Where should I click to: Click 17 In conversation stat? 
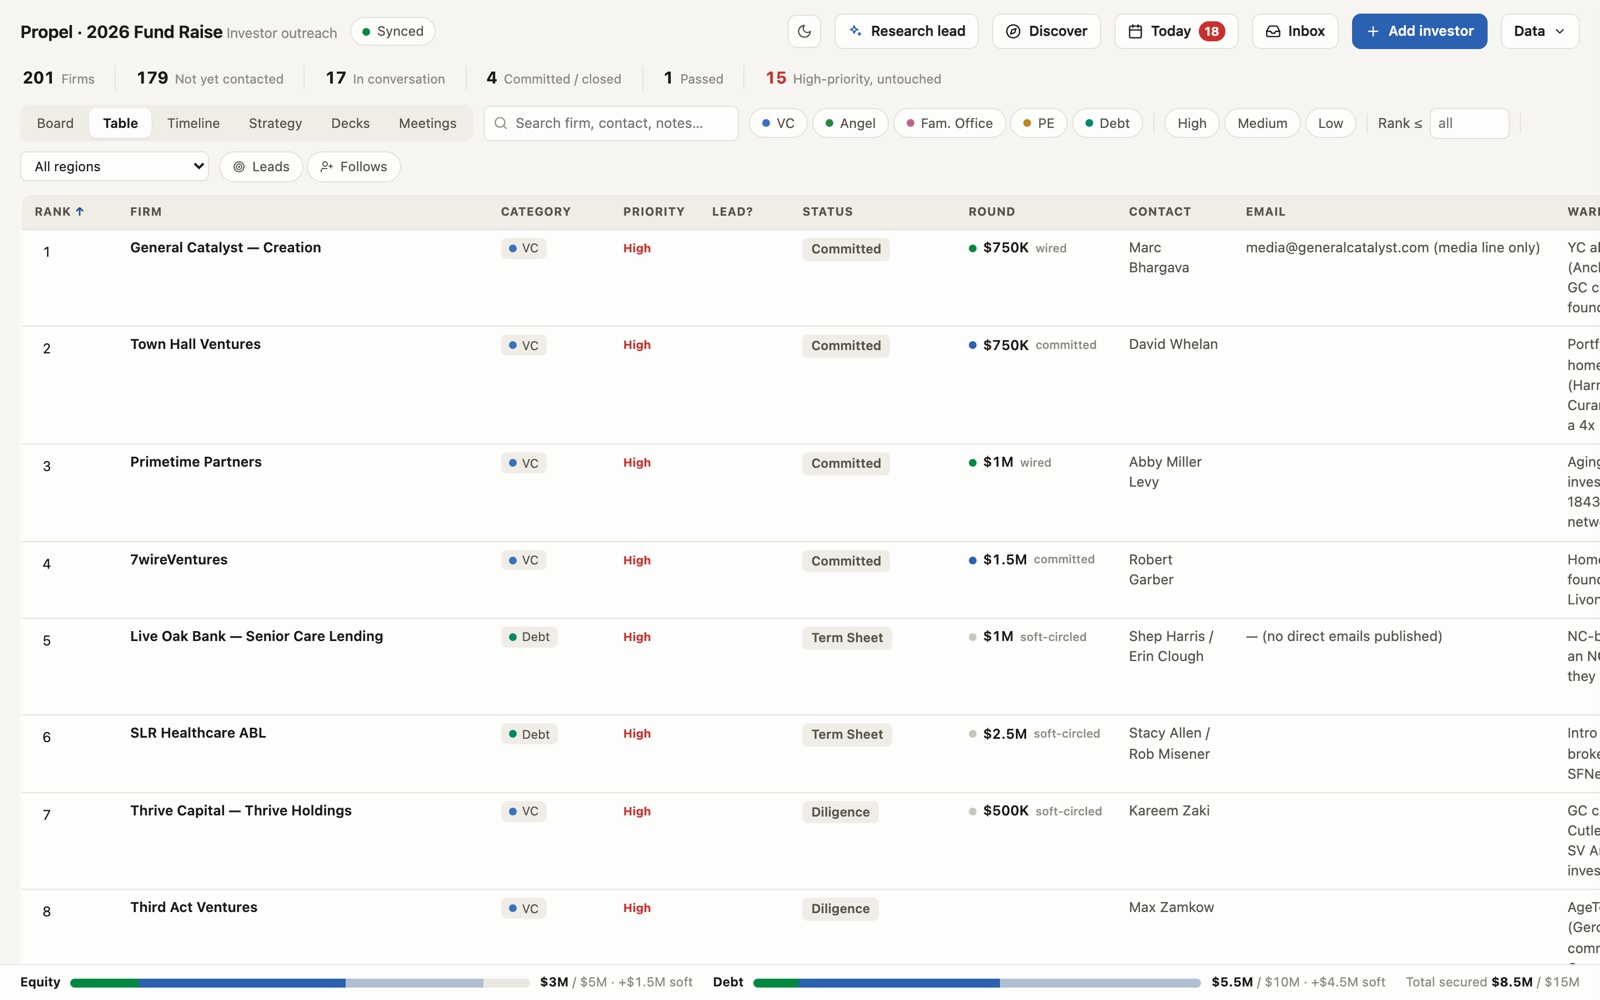point(385,78)
